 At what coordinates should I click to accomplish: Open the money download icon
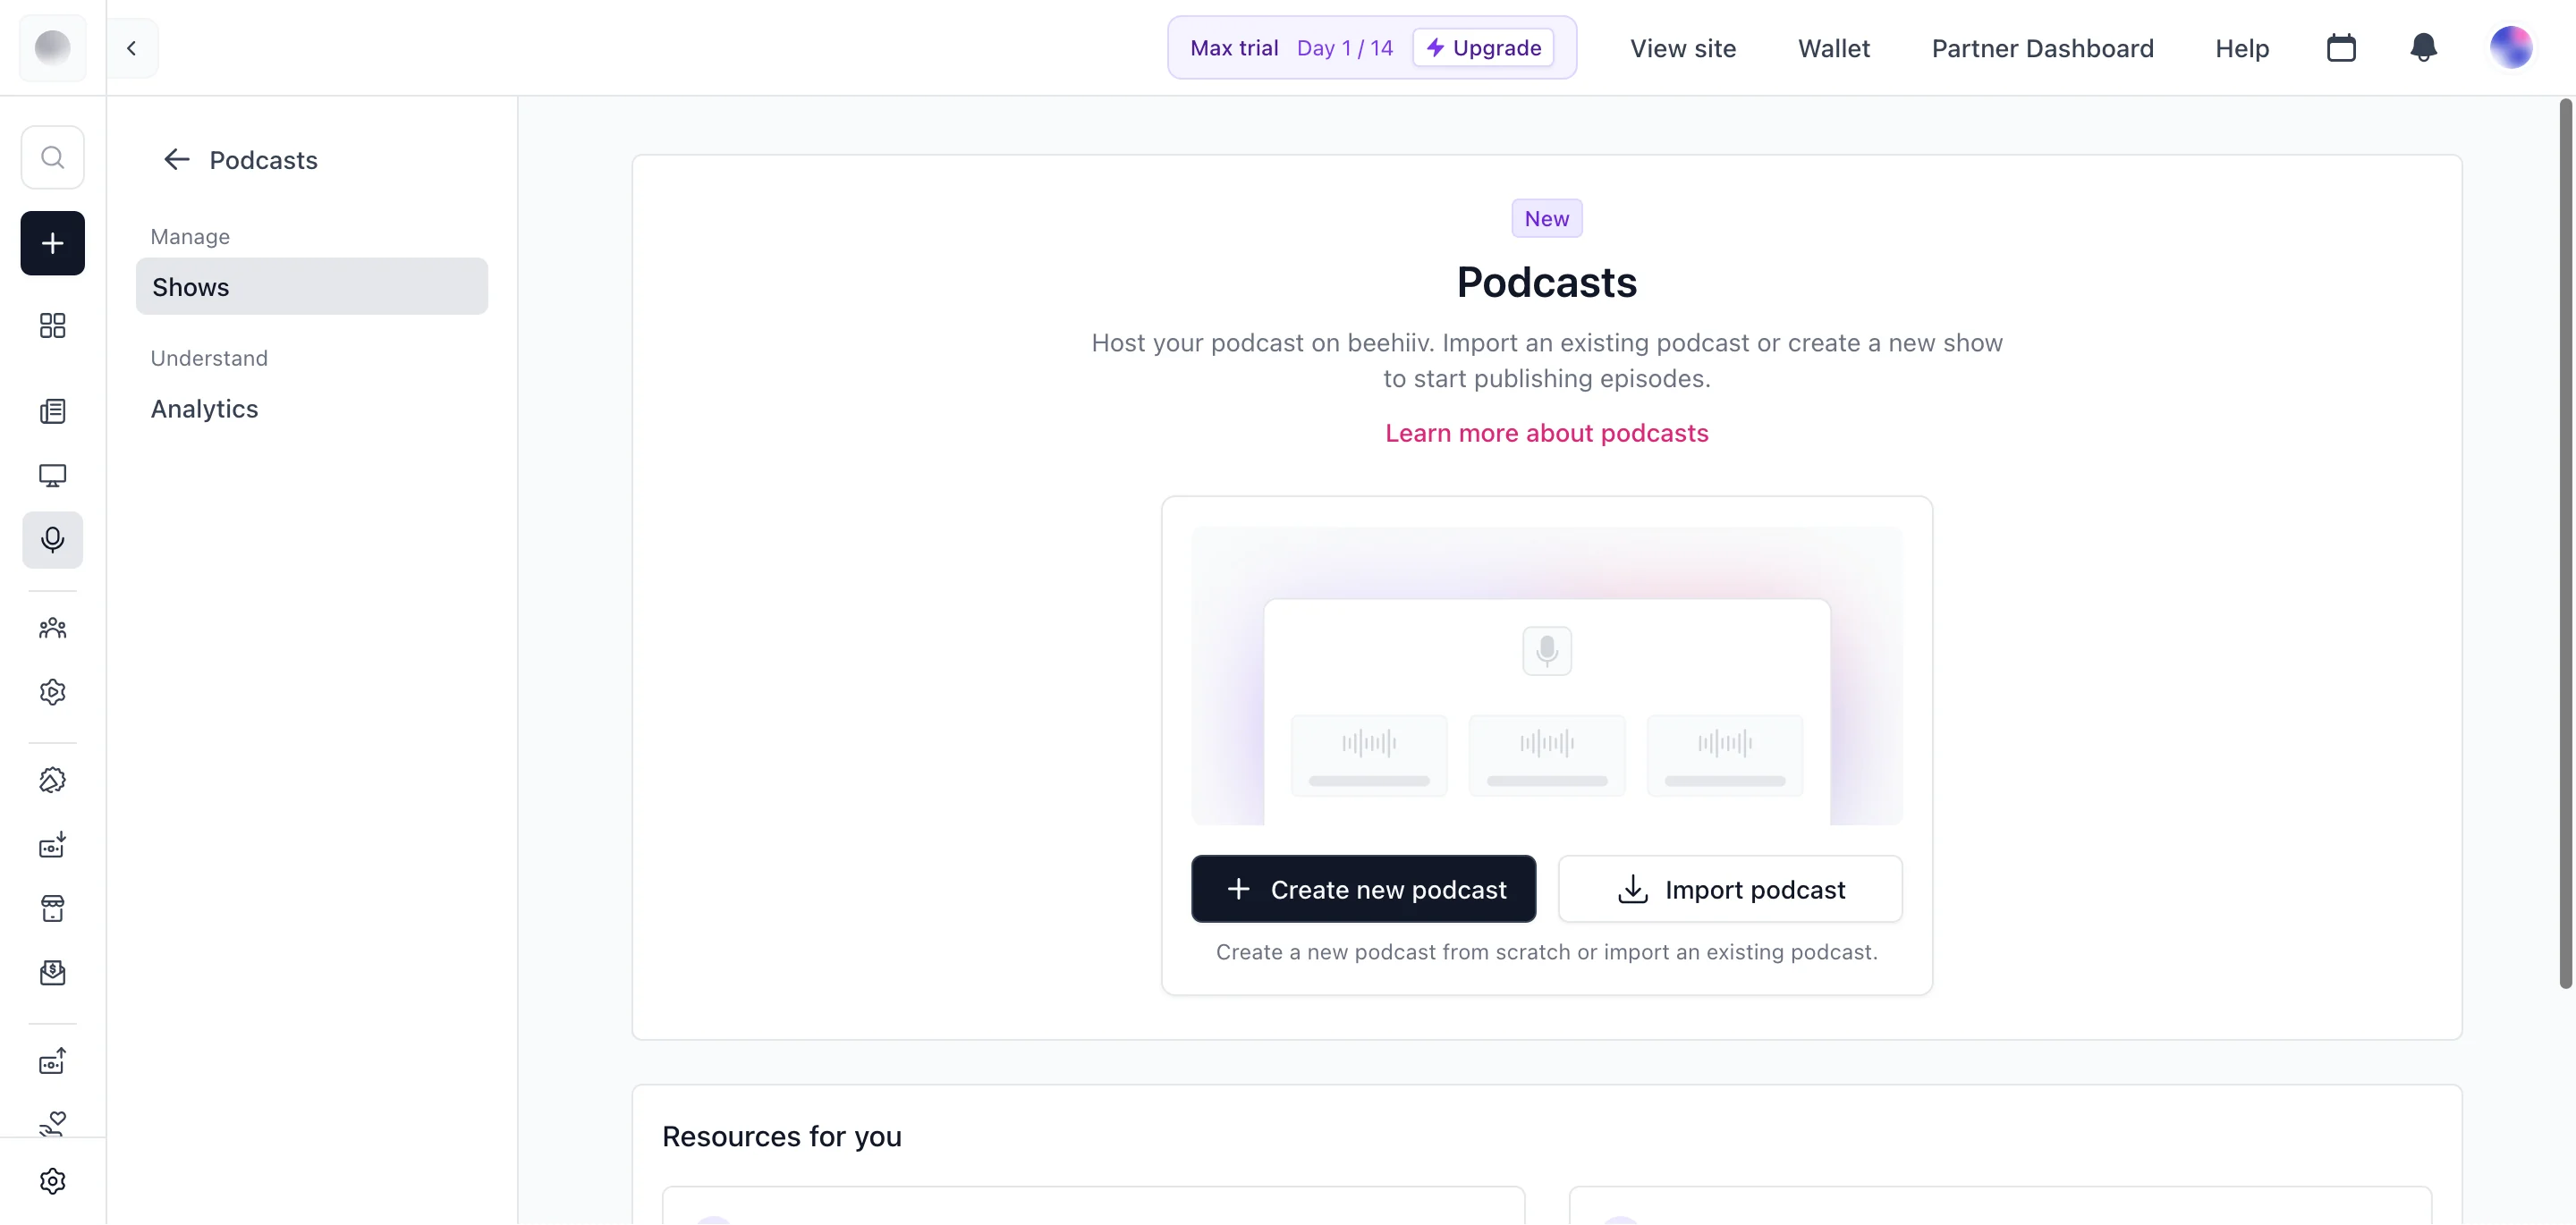point(52,845)
